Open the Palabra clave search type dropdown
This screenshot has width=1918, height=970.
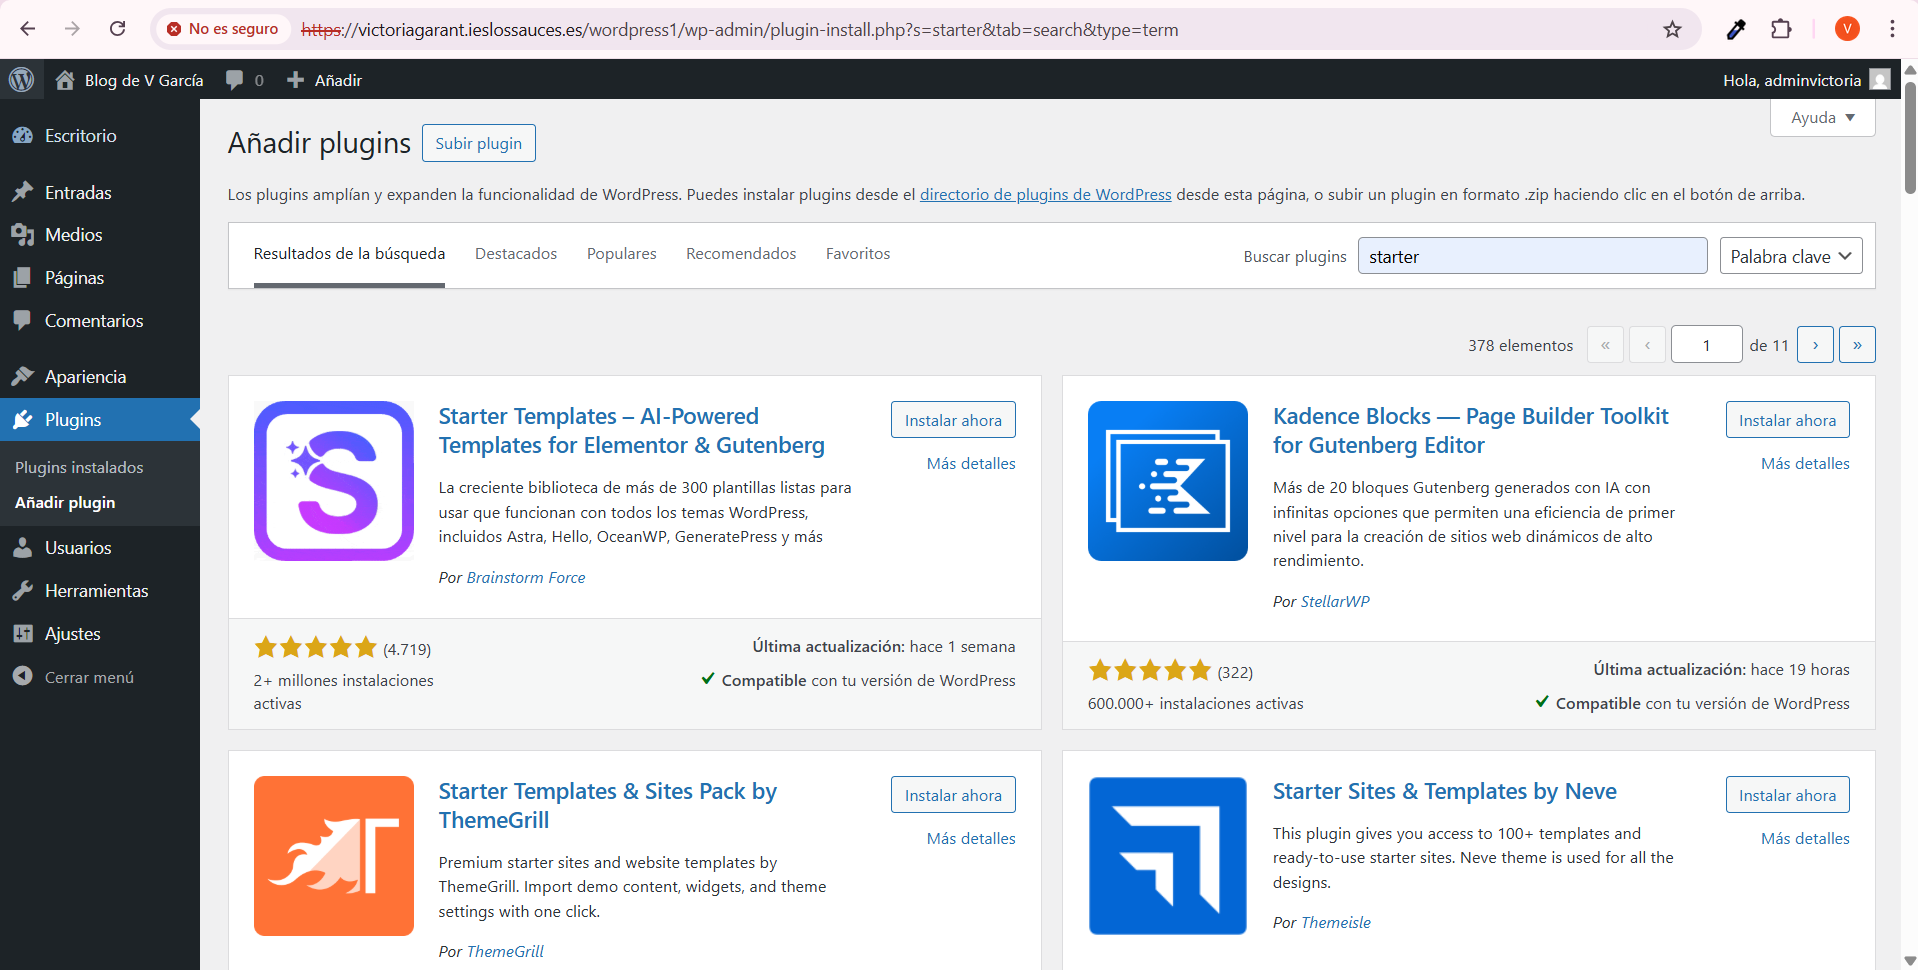click(x=1790, y=256)
